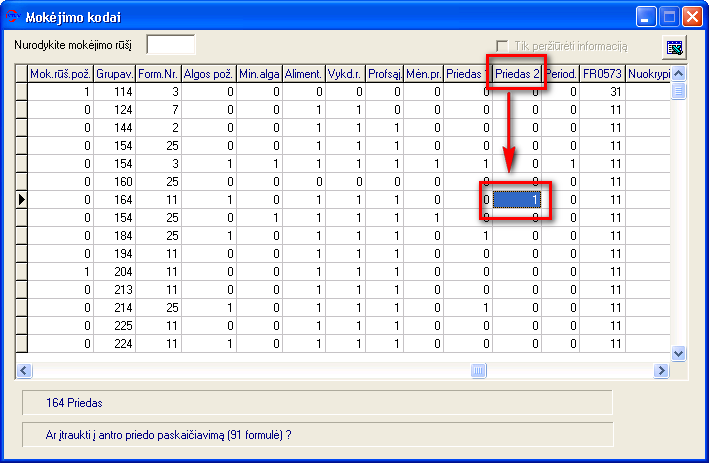709x463 pixels.
Task: Select Grupav. cell '194'
Action: click(x=114, y=254)
